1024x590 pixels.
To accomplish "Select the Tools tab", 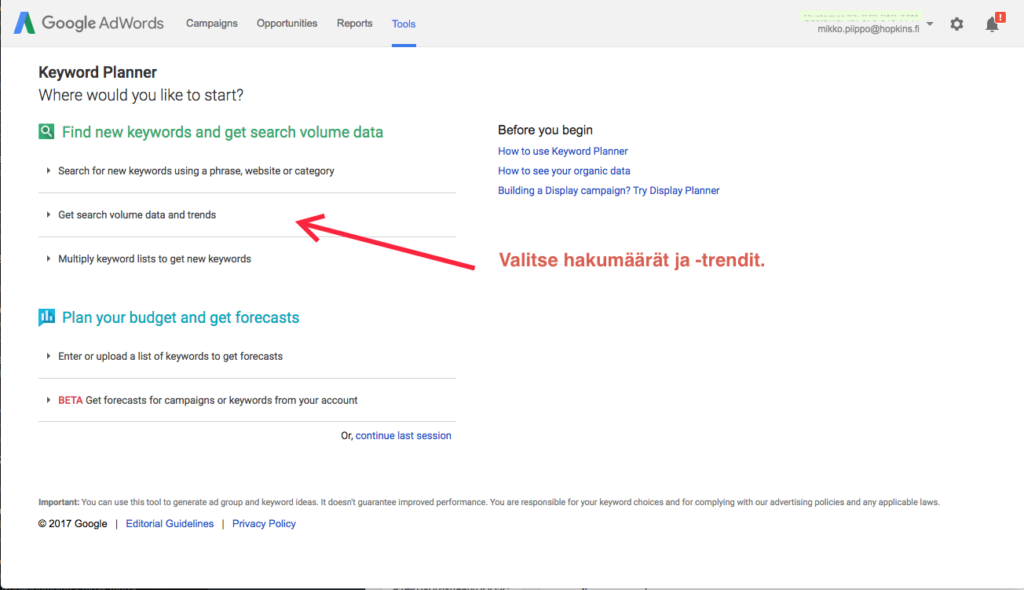I will pos(404,24).
